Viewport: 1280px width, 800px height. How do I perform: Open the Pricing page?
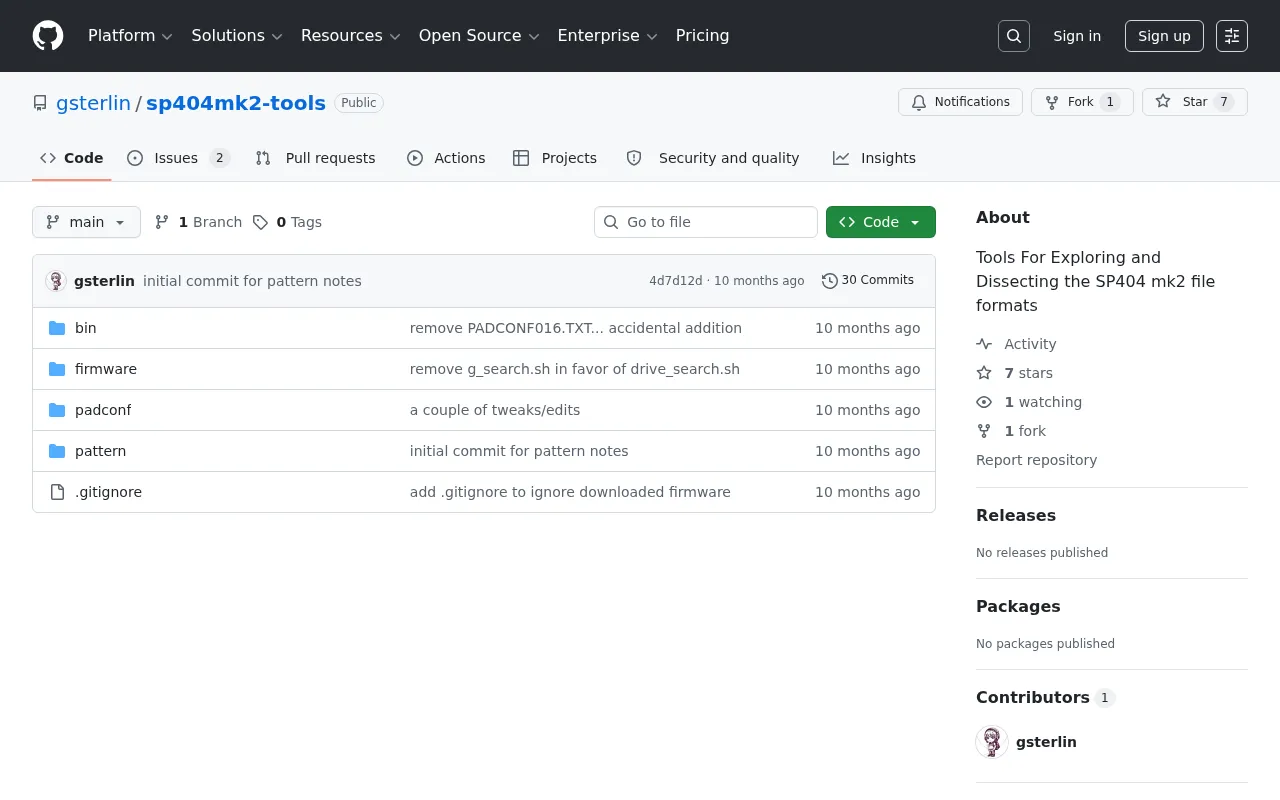pos(702,36)
